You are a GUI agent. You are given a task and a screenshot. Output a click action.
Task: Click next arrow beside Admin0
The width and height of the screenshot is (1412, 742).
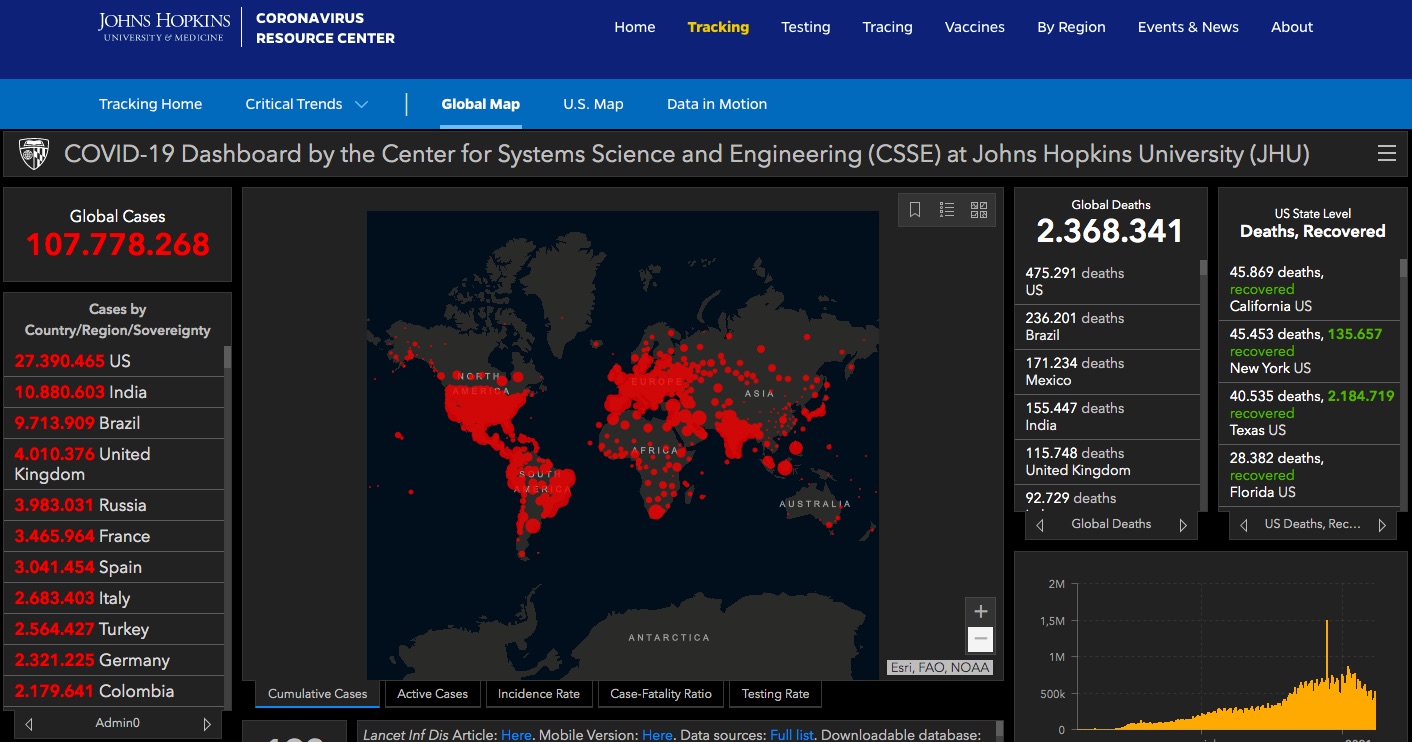tap(207, 724)
